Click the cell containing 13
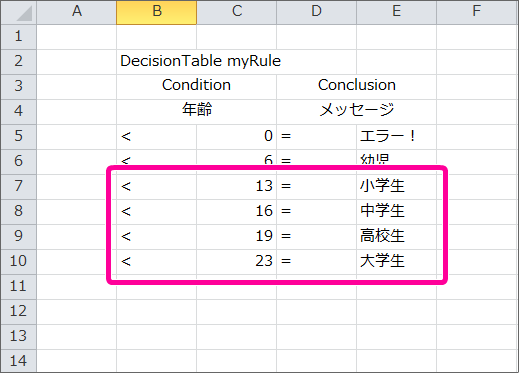519x373 pixels. 236,187
